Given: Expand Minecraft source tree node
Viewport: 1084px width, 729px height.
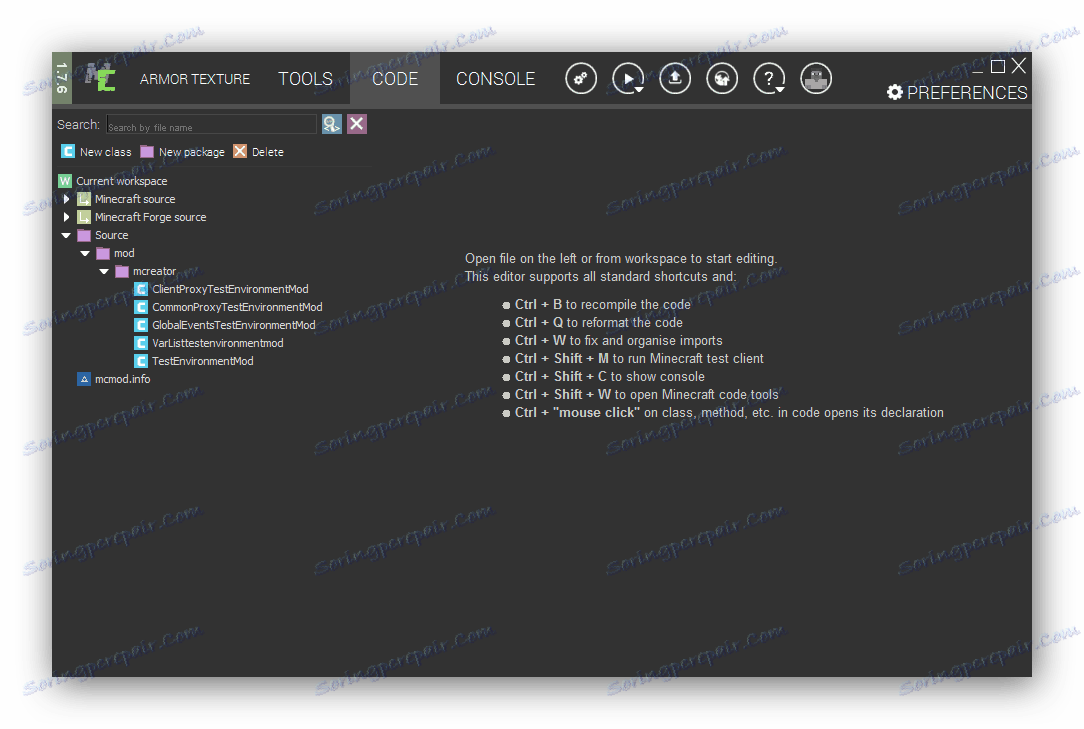Looking at the screenshot, I should (66, 199).
